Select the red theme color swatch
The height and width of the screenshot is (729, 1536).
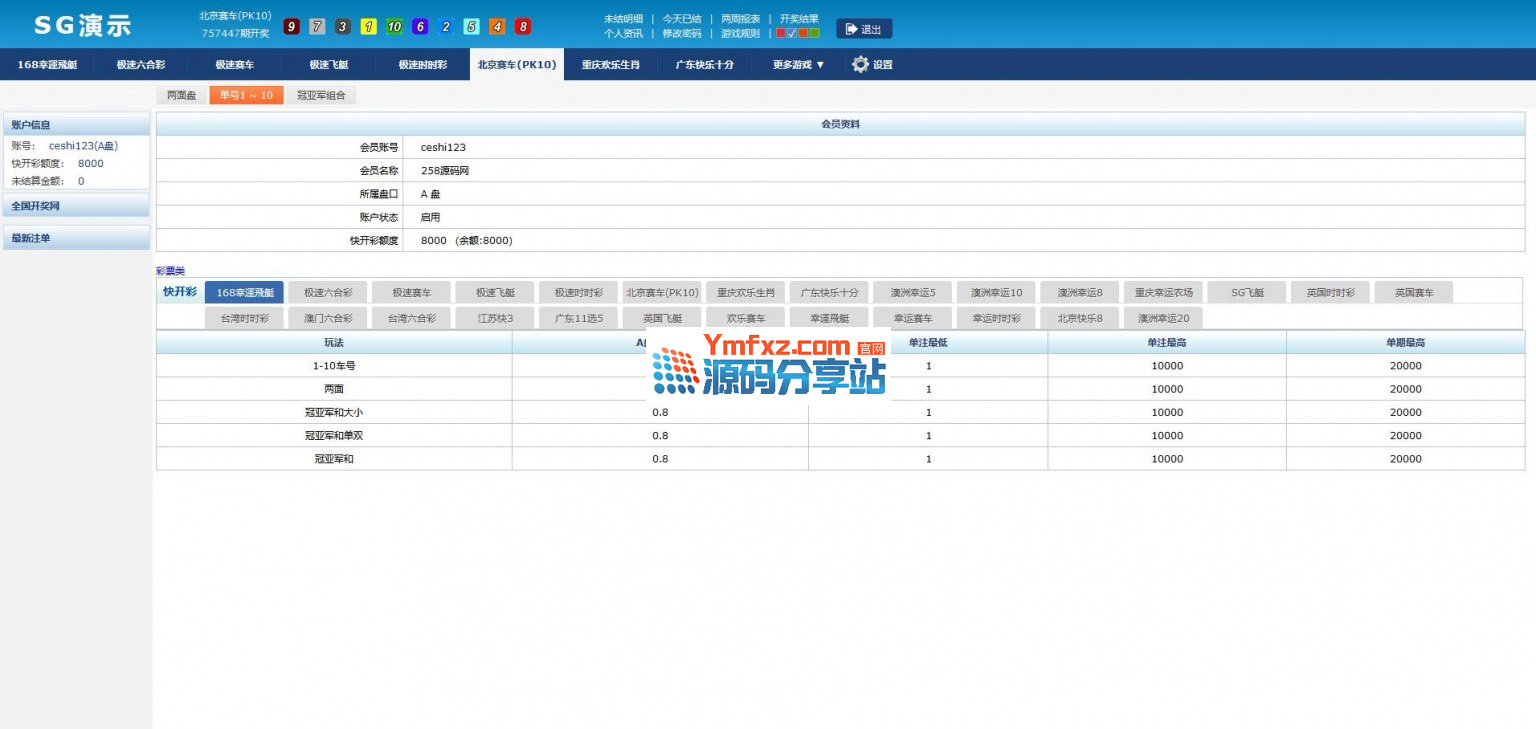coord(781,33)
